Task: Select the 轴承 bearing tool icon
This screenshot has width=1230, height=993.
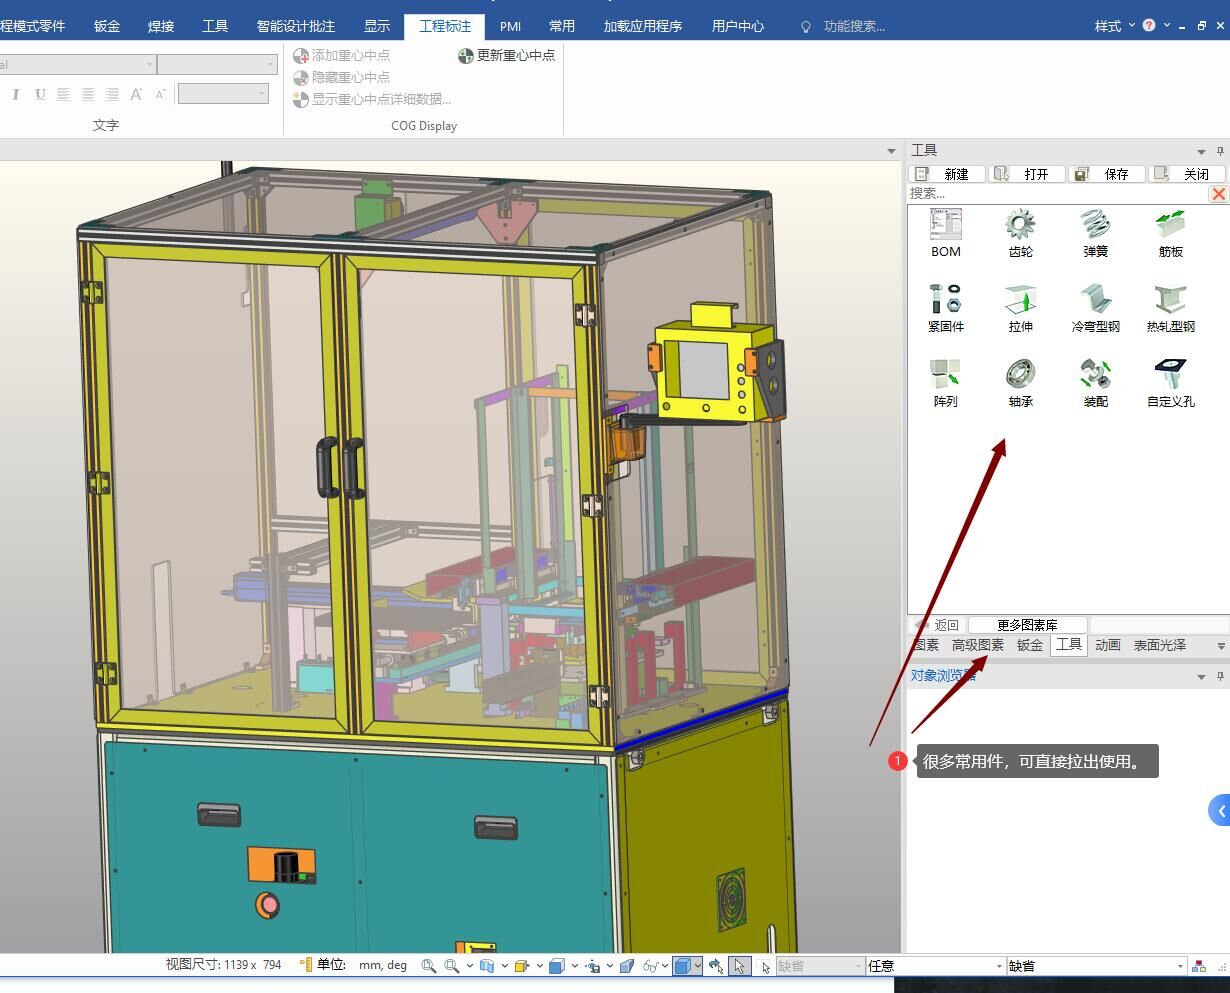Action: point(1020,375)
